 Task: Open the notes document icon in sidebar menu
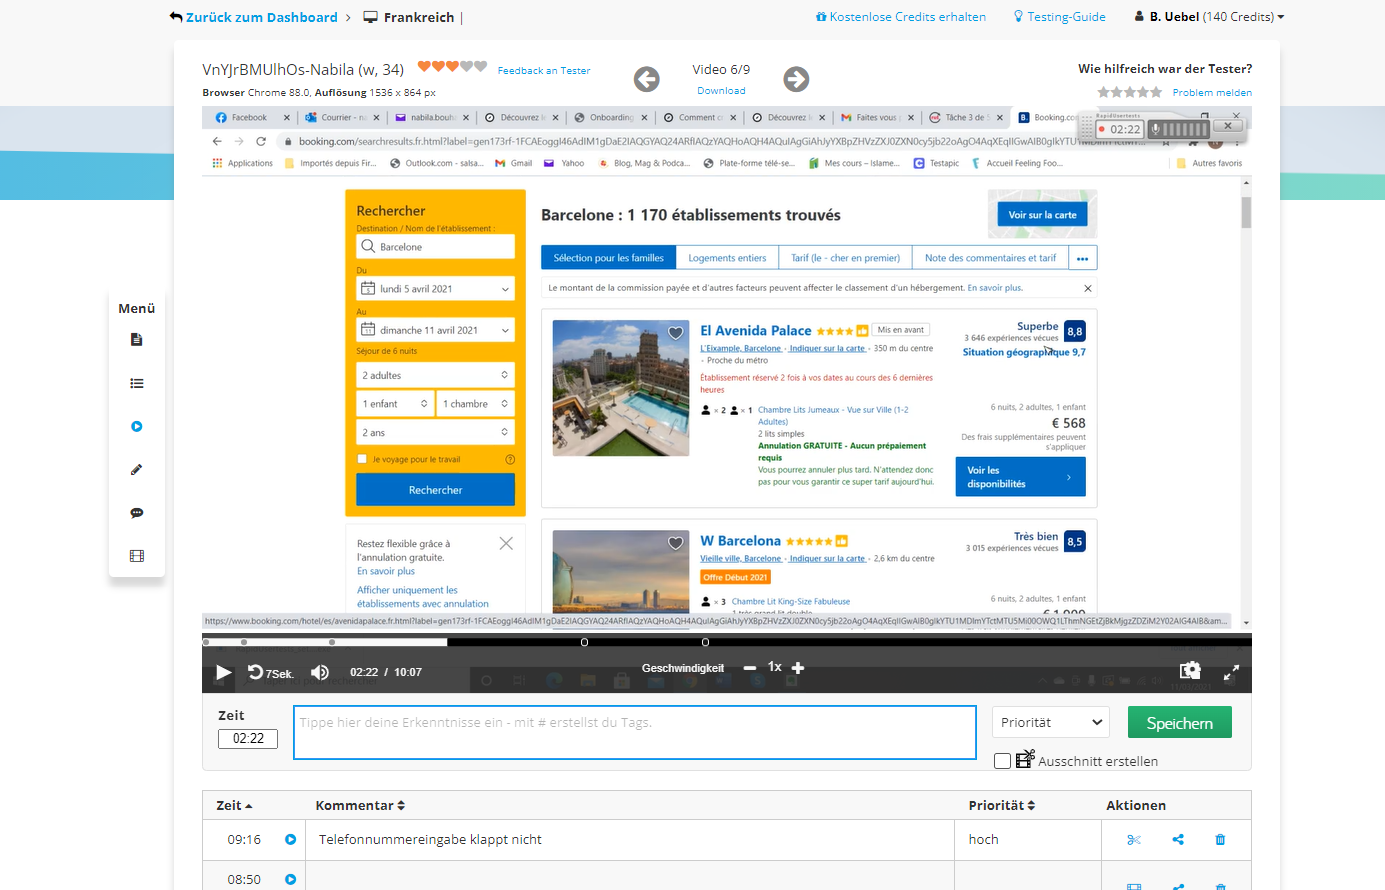[136, 339]
